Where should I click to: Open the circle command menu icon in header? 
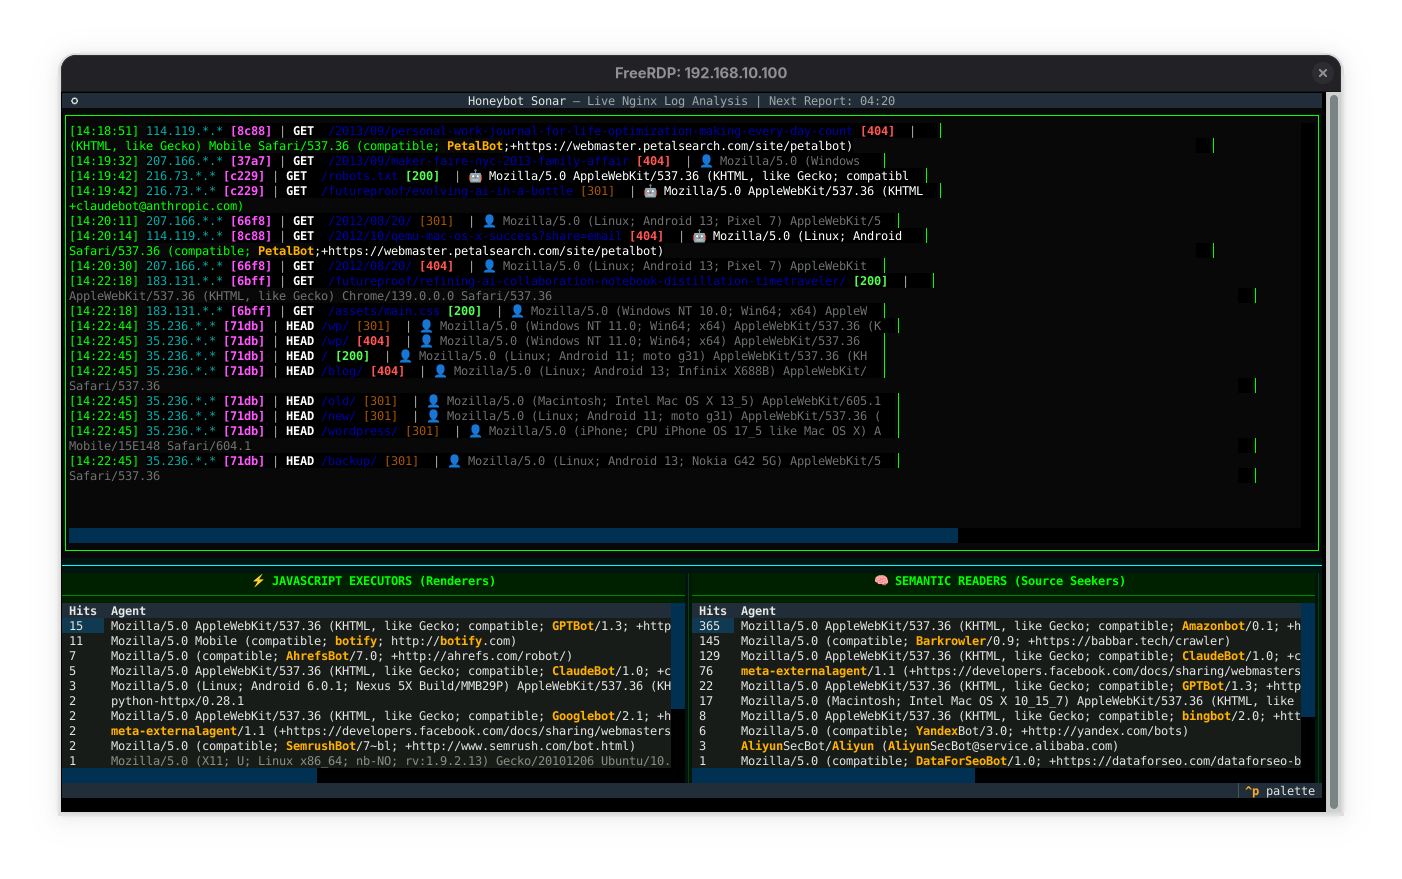point(74,101)
